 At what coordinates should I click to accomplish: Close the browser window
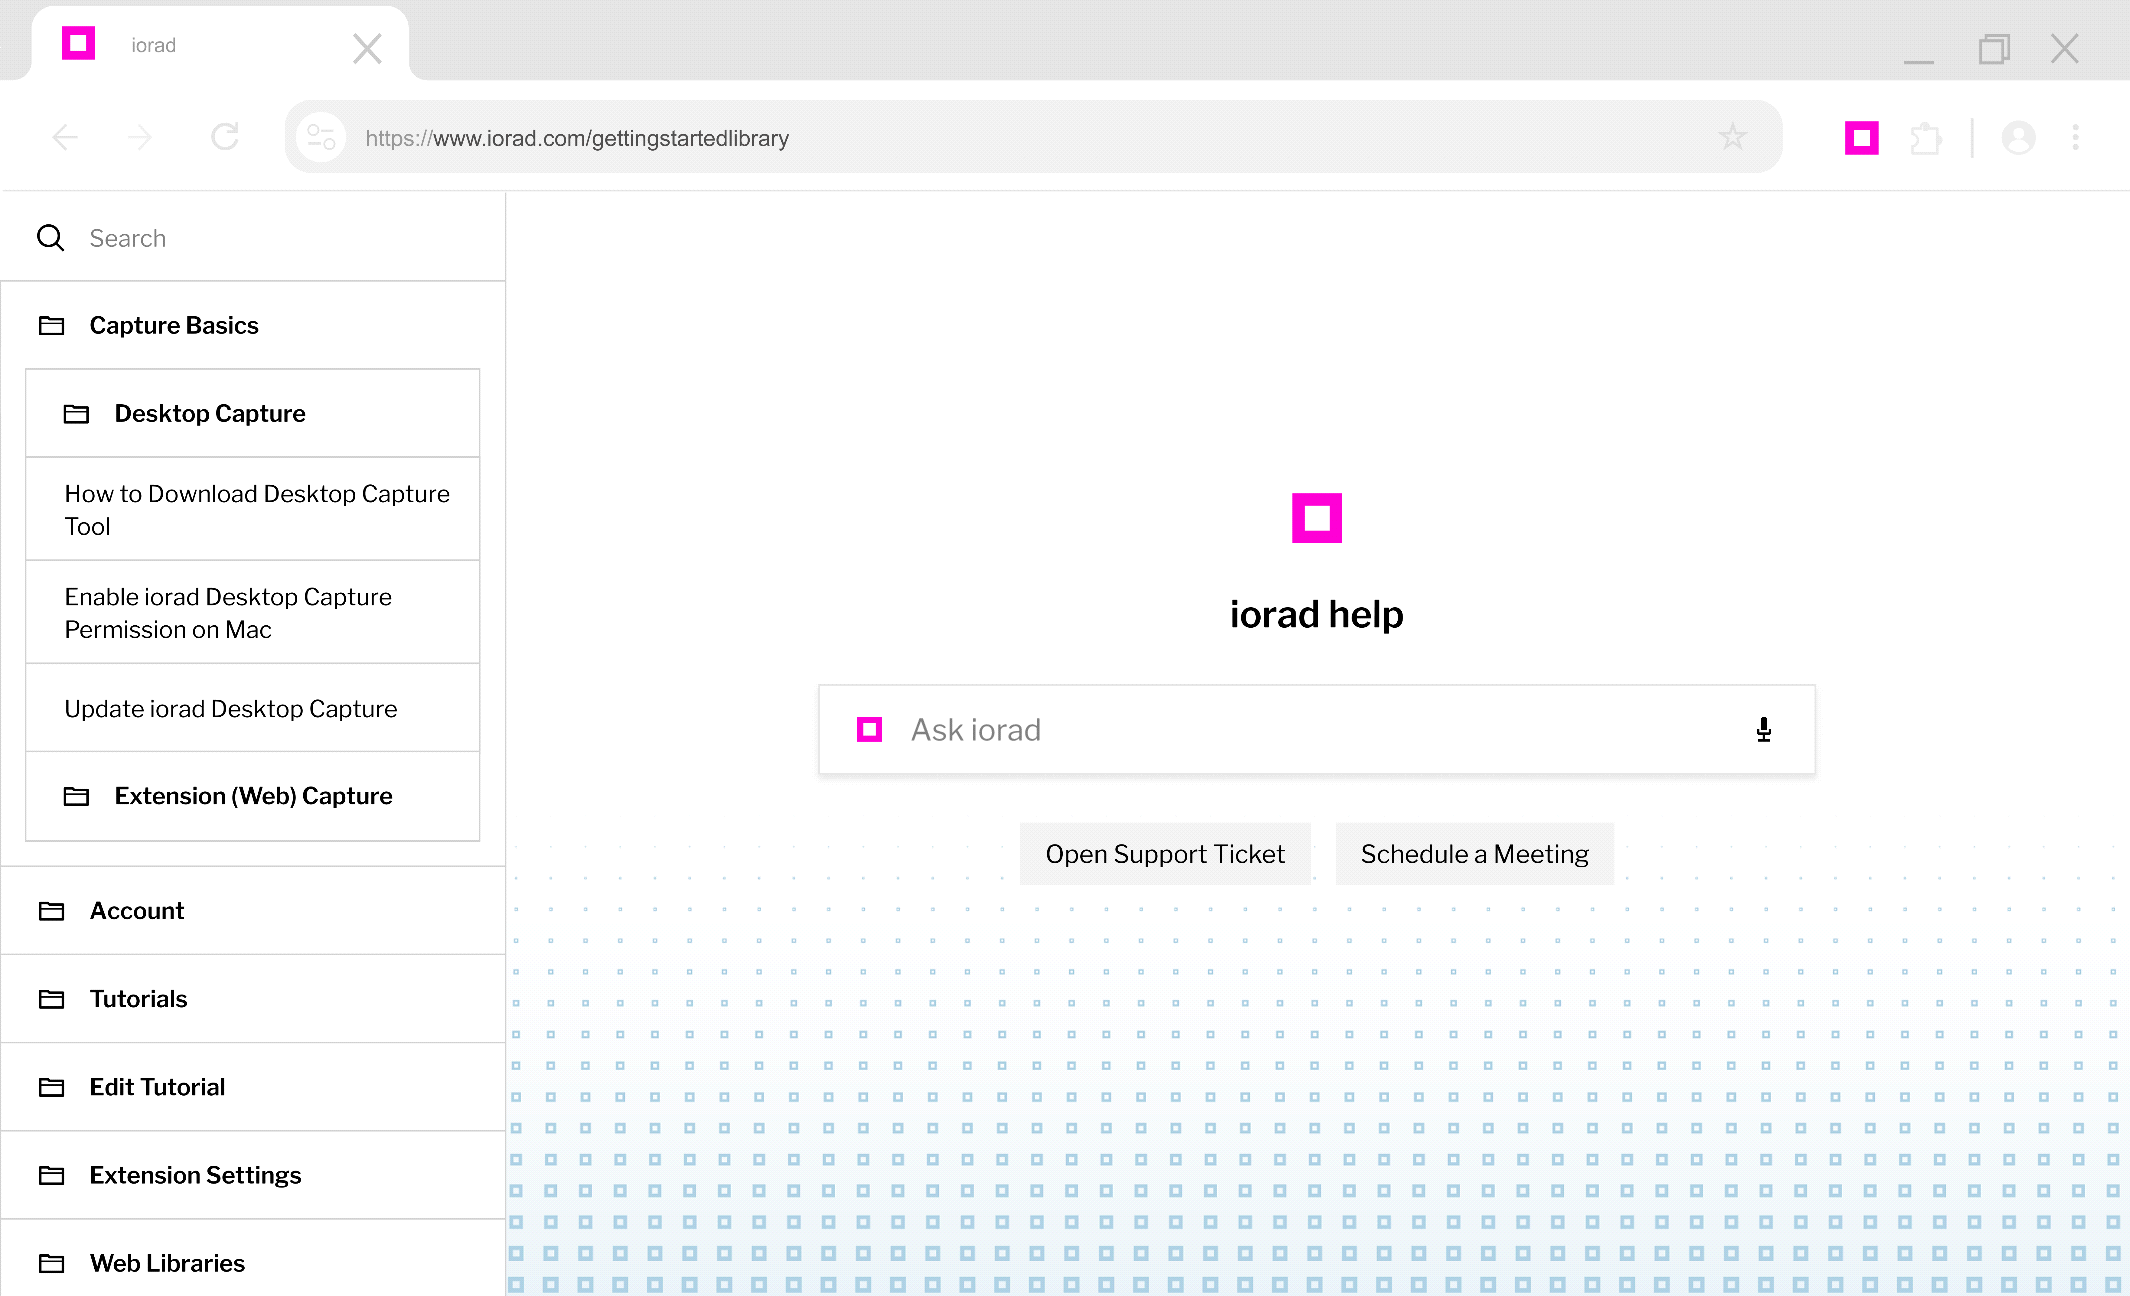point(2064,49)
